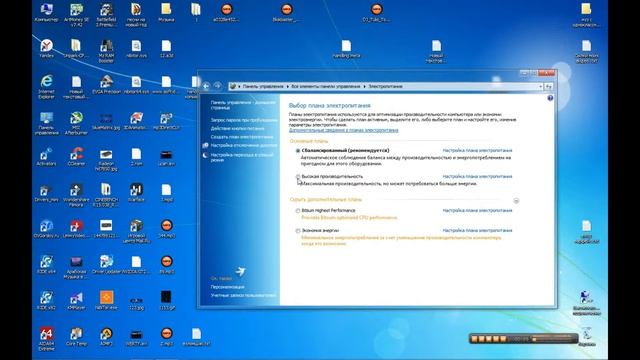Open the Driver Updater shortcut
The height and width of the screenshot is (360, 640).
pyautogui.click(x=106, y=264)
